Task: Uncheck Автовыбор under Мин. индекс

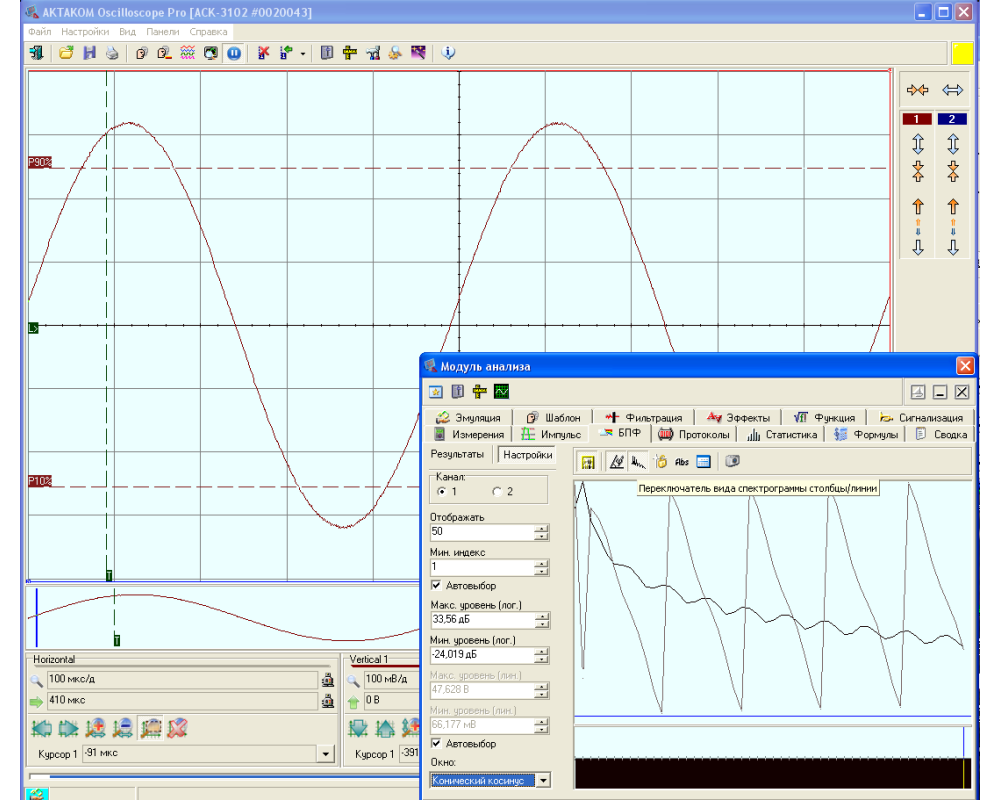Action: [x=436, y=585]
